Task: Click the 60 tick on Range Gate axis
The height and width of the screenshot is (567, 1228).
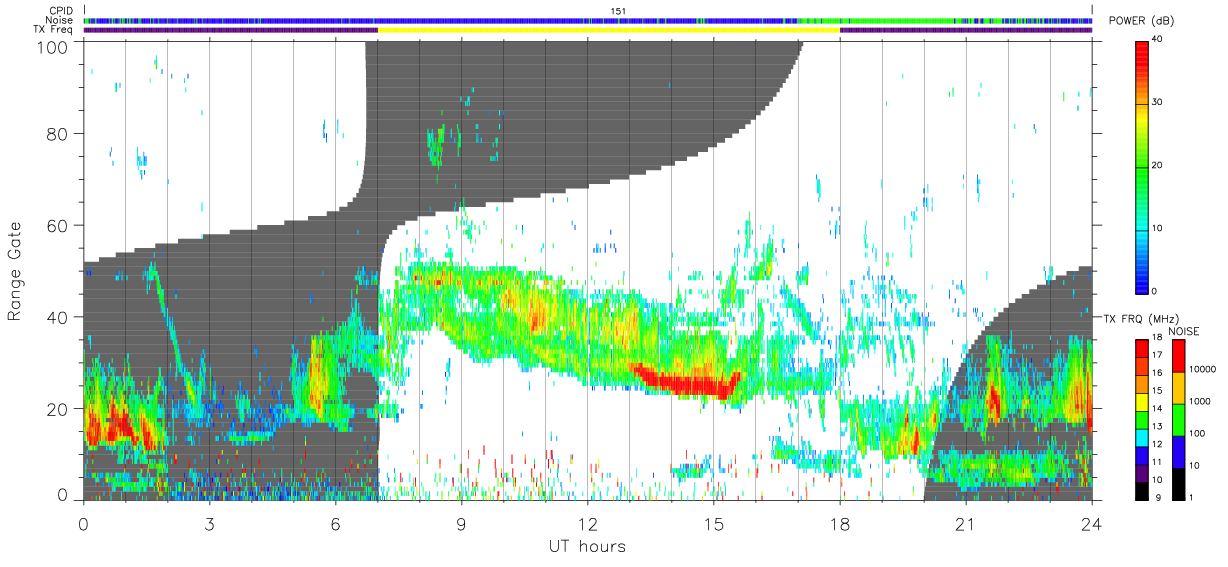Action: coord(59,226)
